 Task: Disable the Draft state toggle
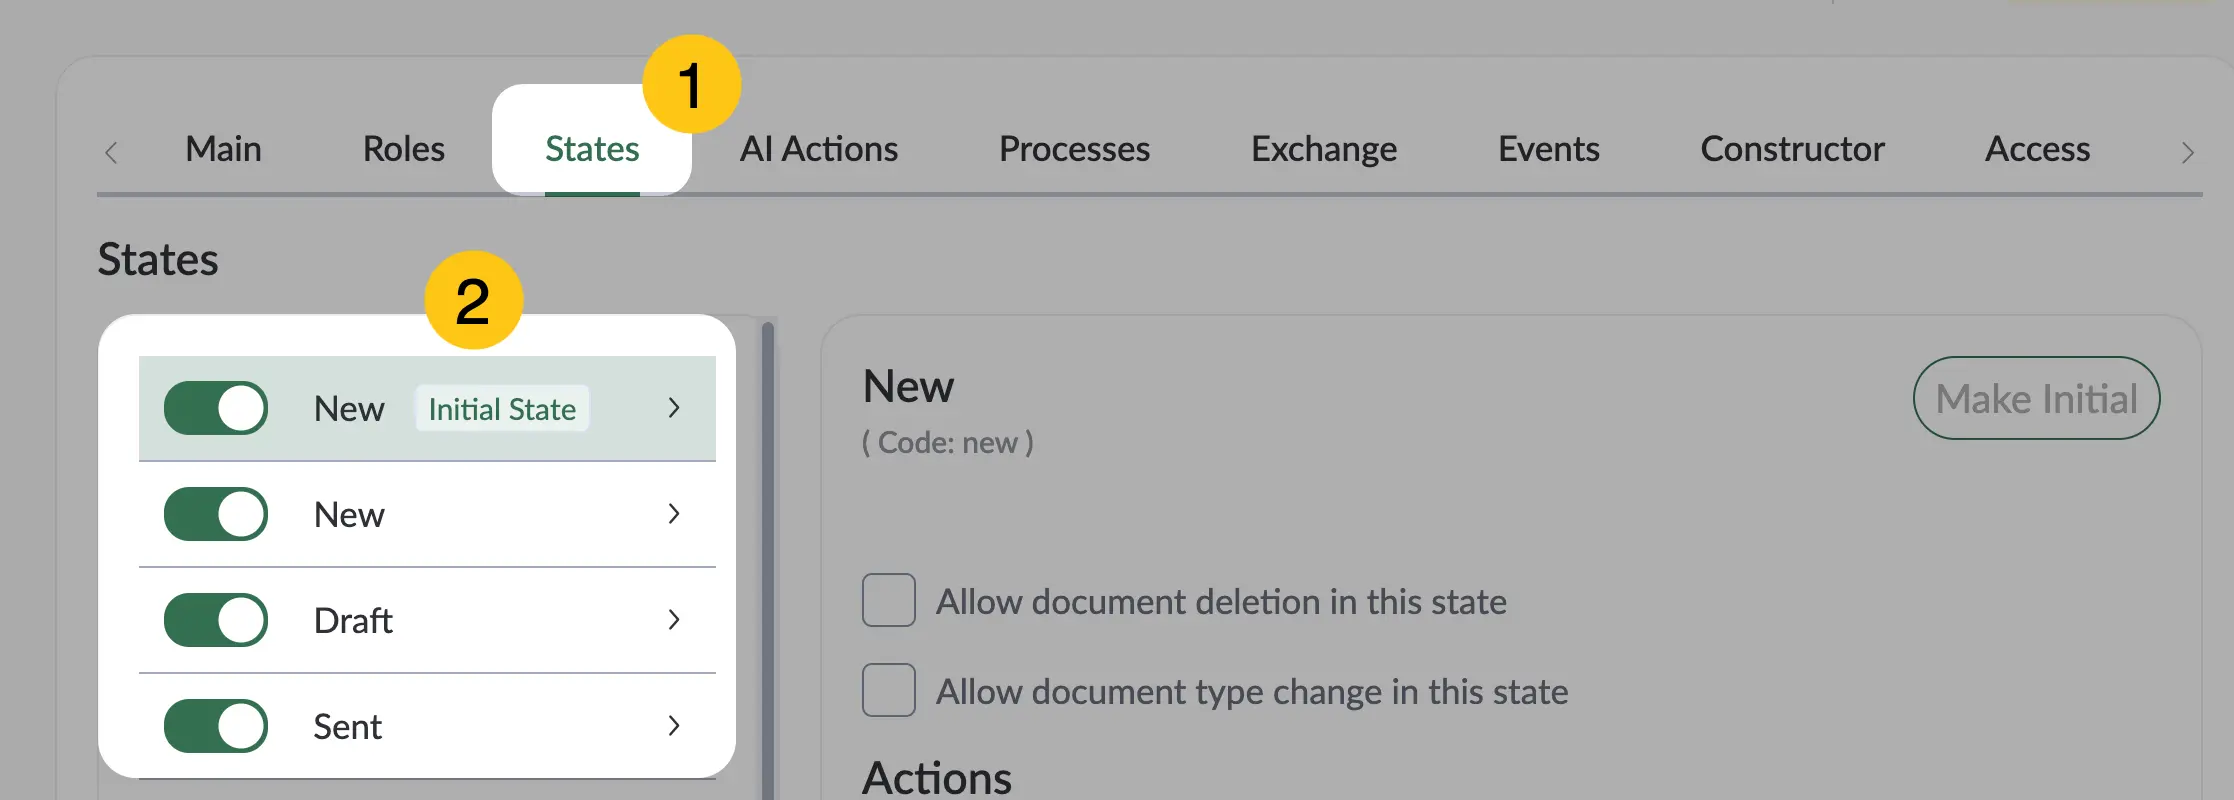(216, 620)
